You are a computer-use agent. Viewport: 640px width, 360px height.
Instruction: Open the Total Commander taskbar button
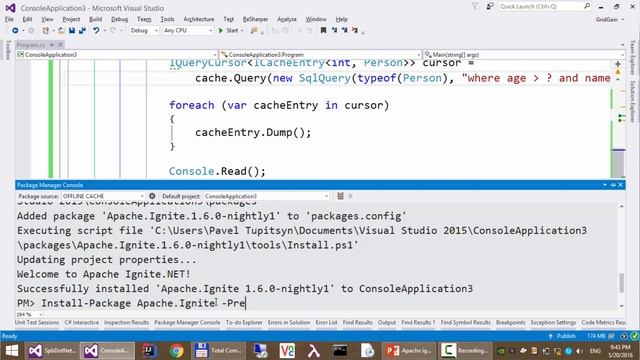(219, 351)
